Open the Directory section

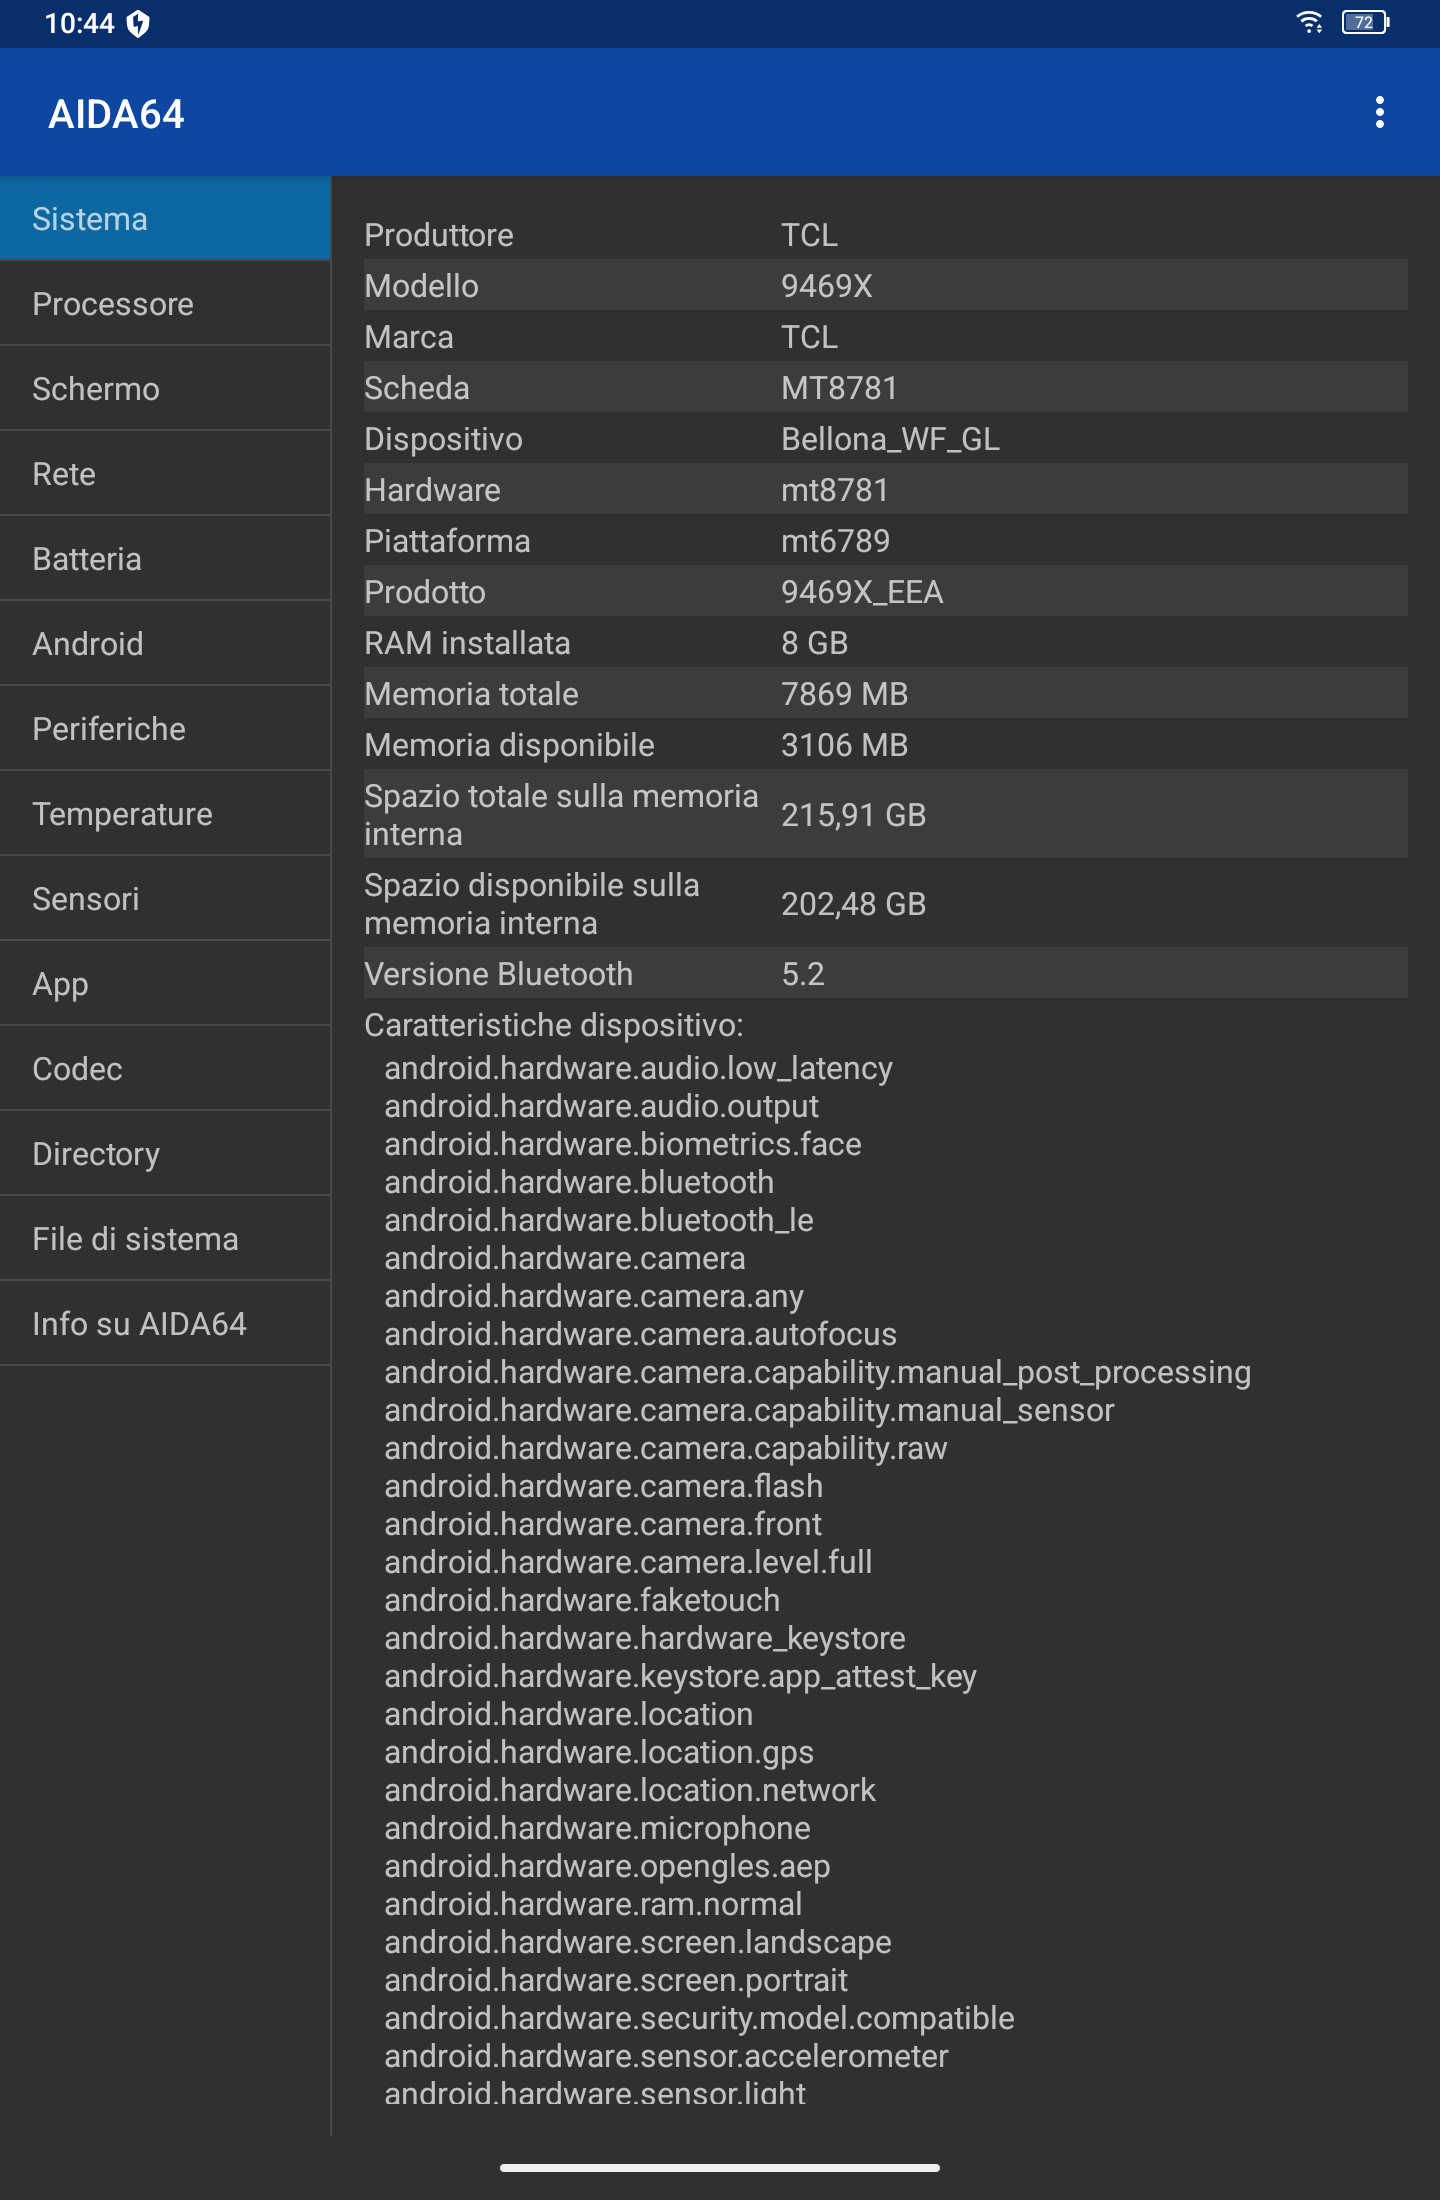pos(165,1154)
